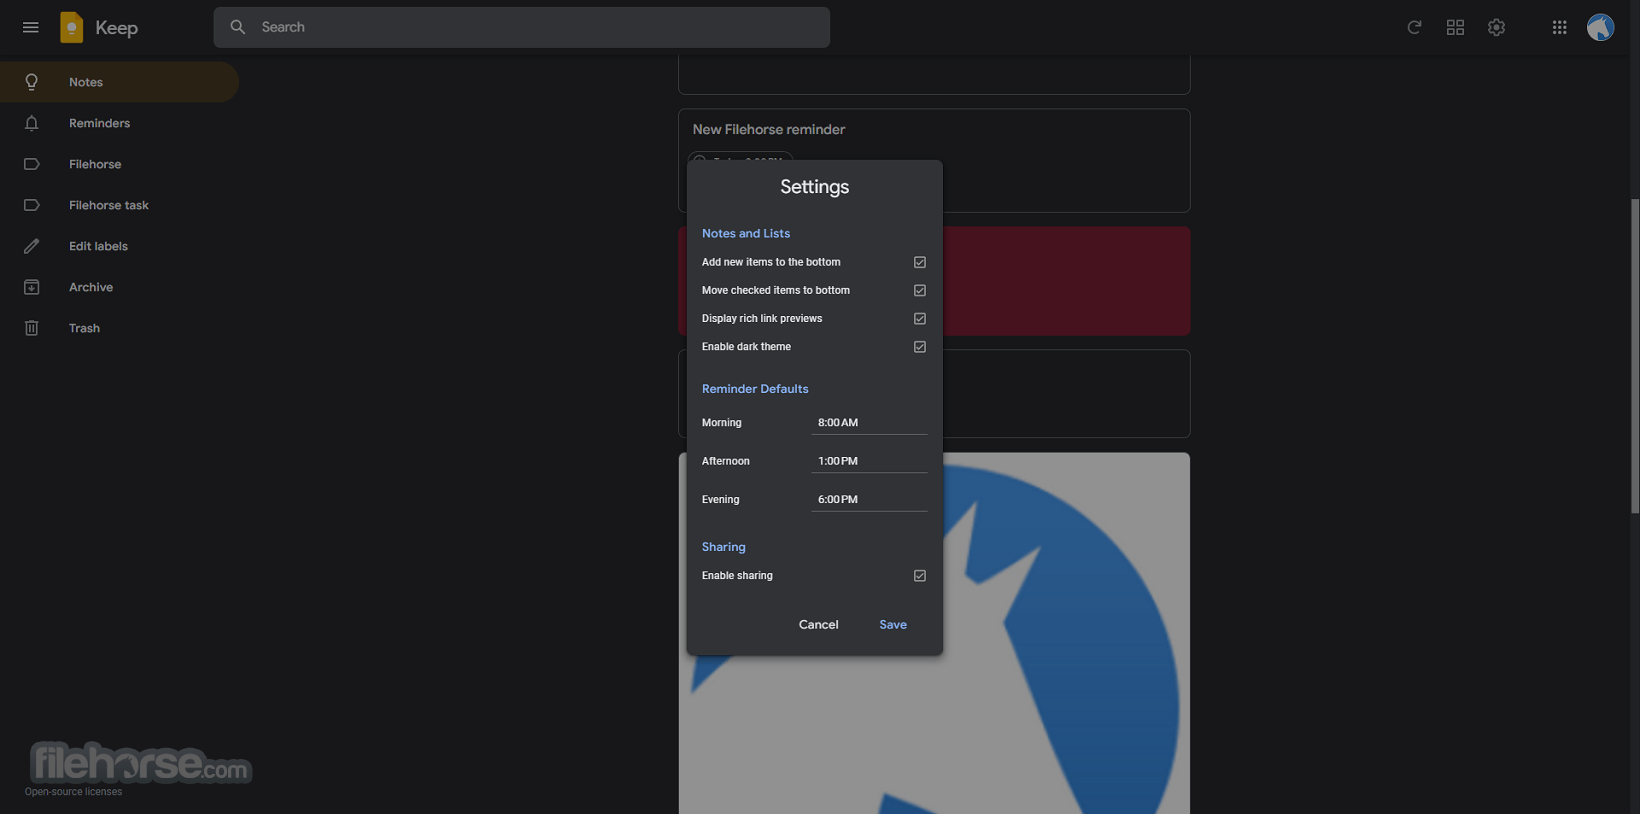
Task: Open the account profile avatar
Action: pos(1600,27)
